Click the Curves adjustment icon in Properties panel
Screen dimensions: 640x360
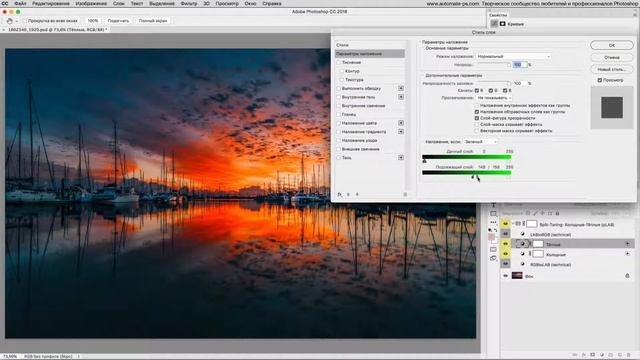coord(494,24)
